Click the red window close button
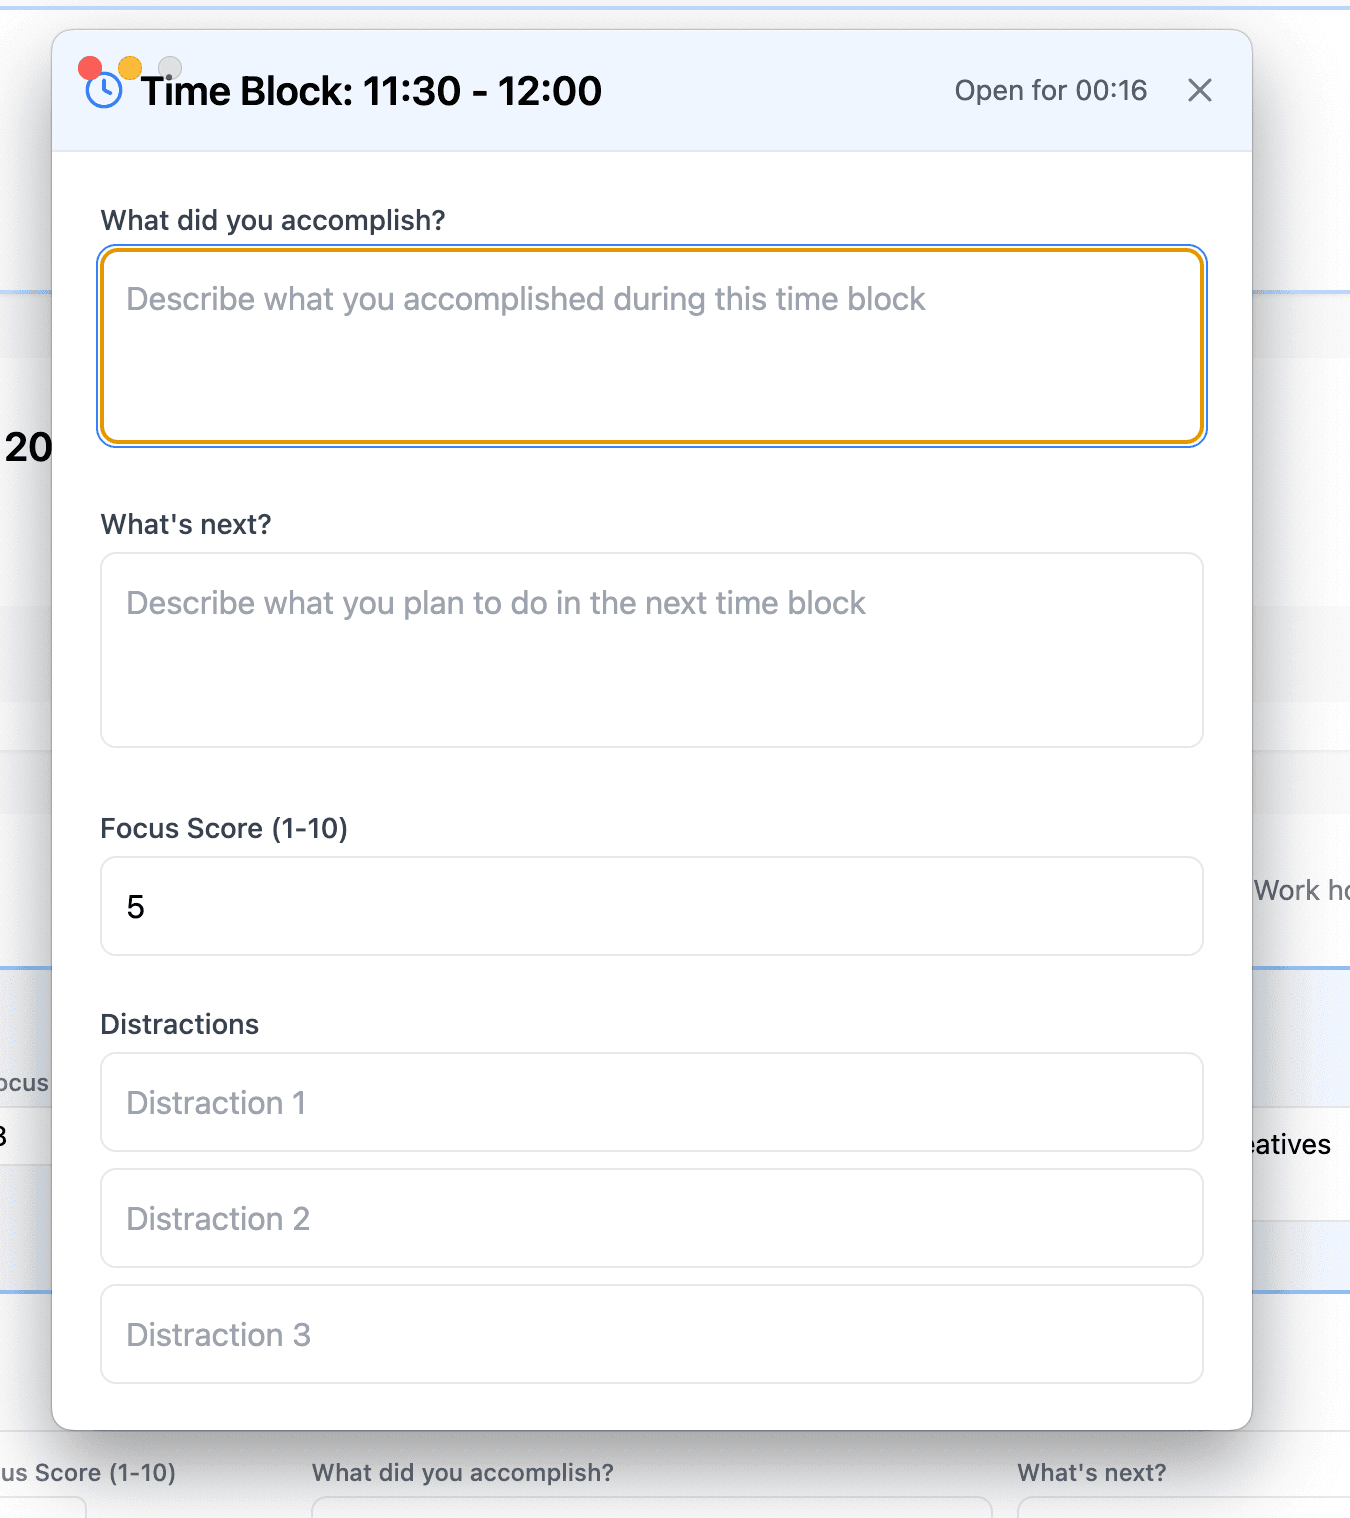 tap(90, 67)
